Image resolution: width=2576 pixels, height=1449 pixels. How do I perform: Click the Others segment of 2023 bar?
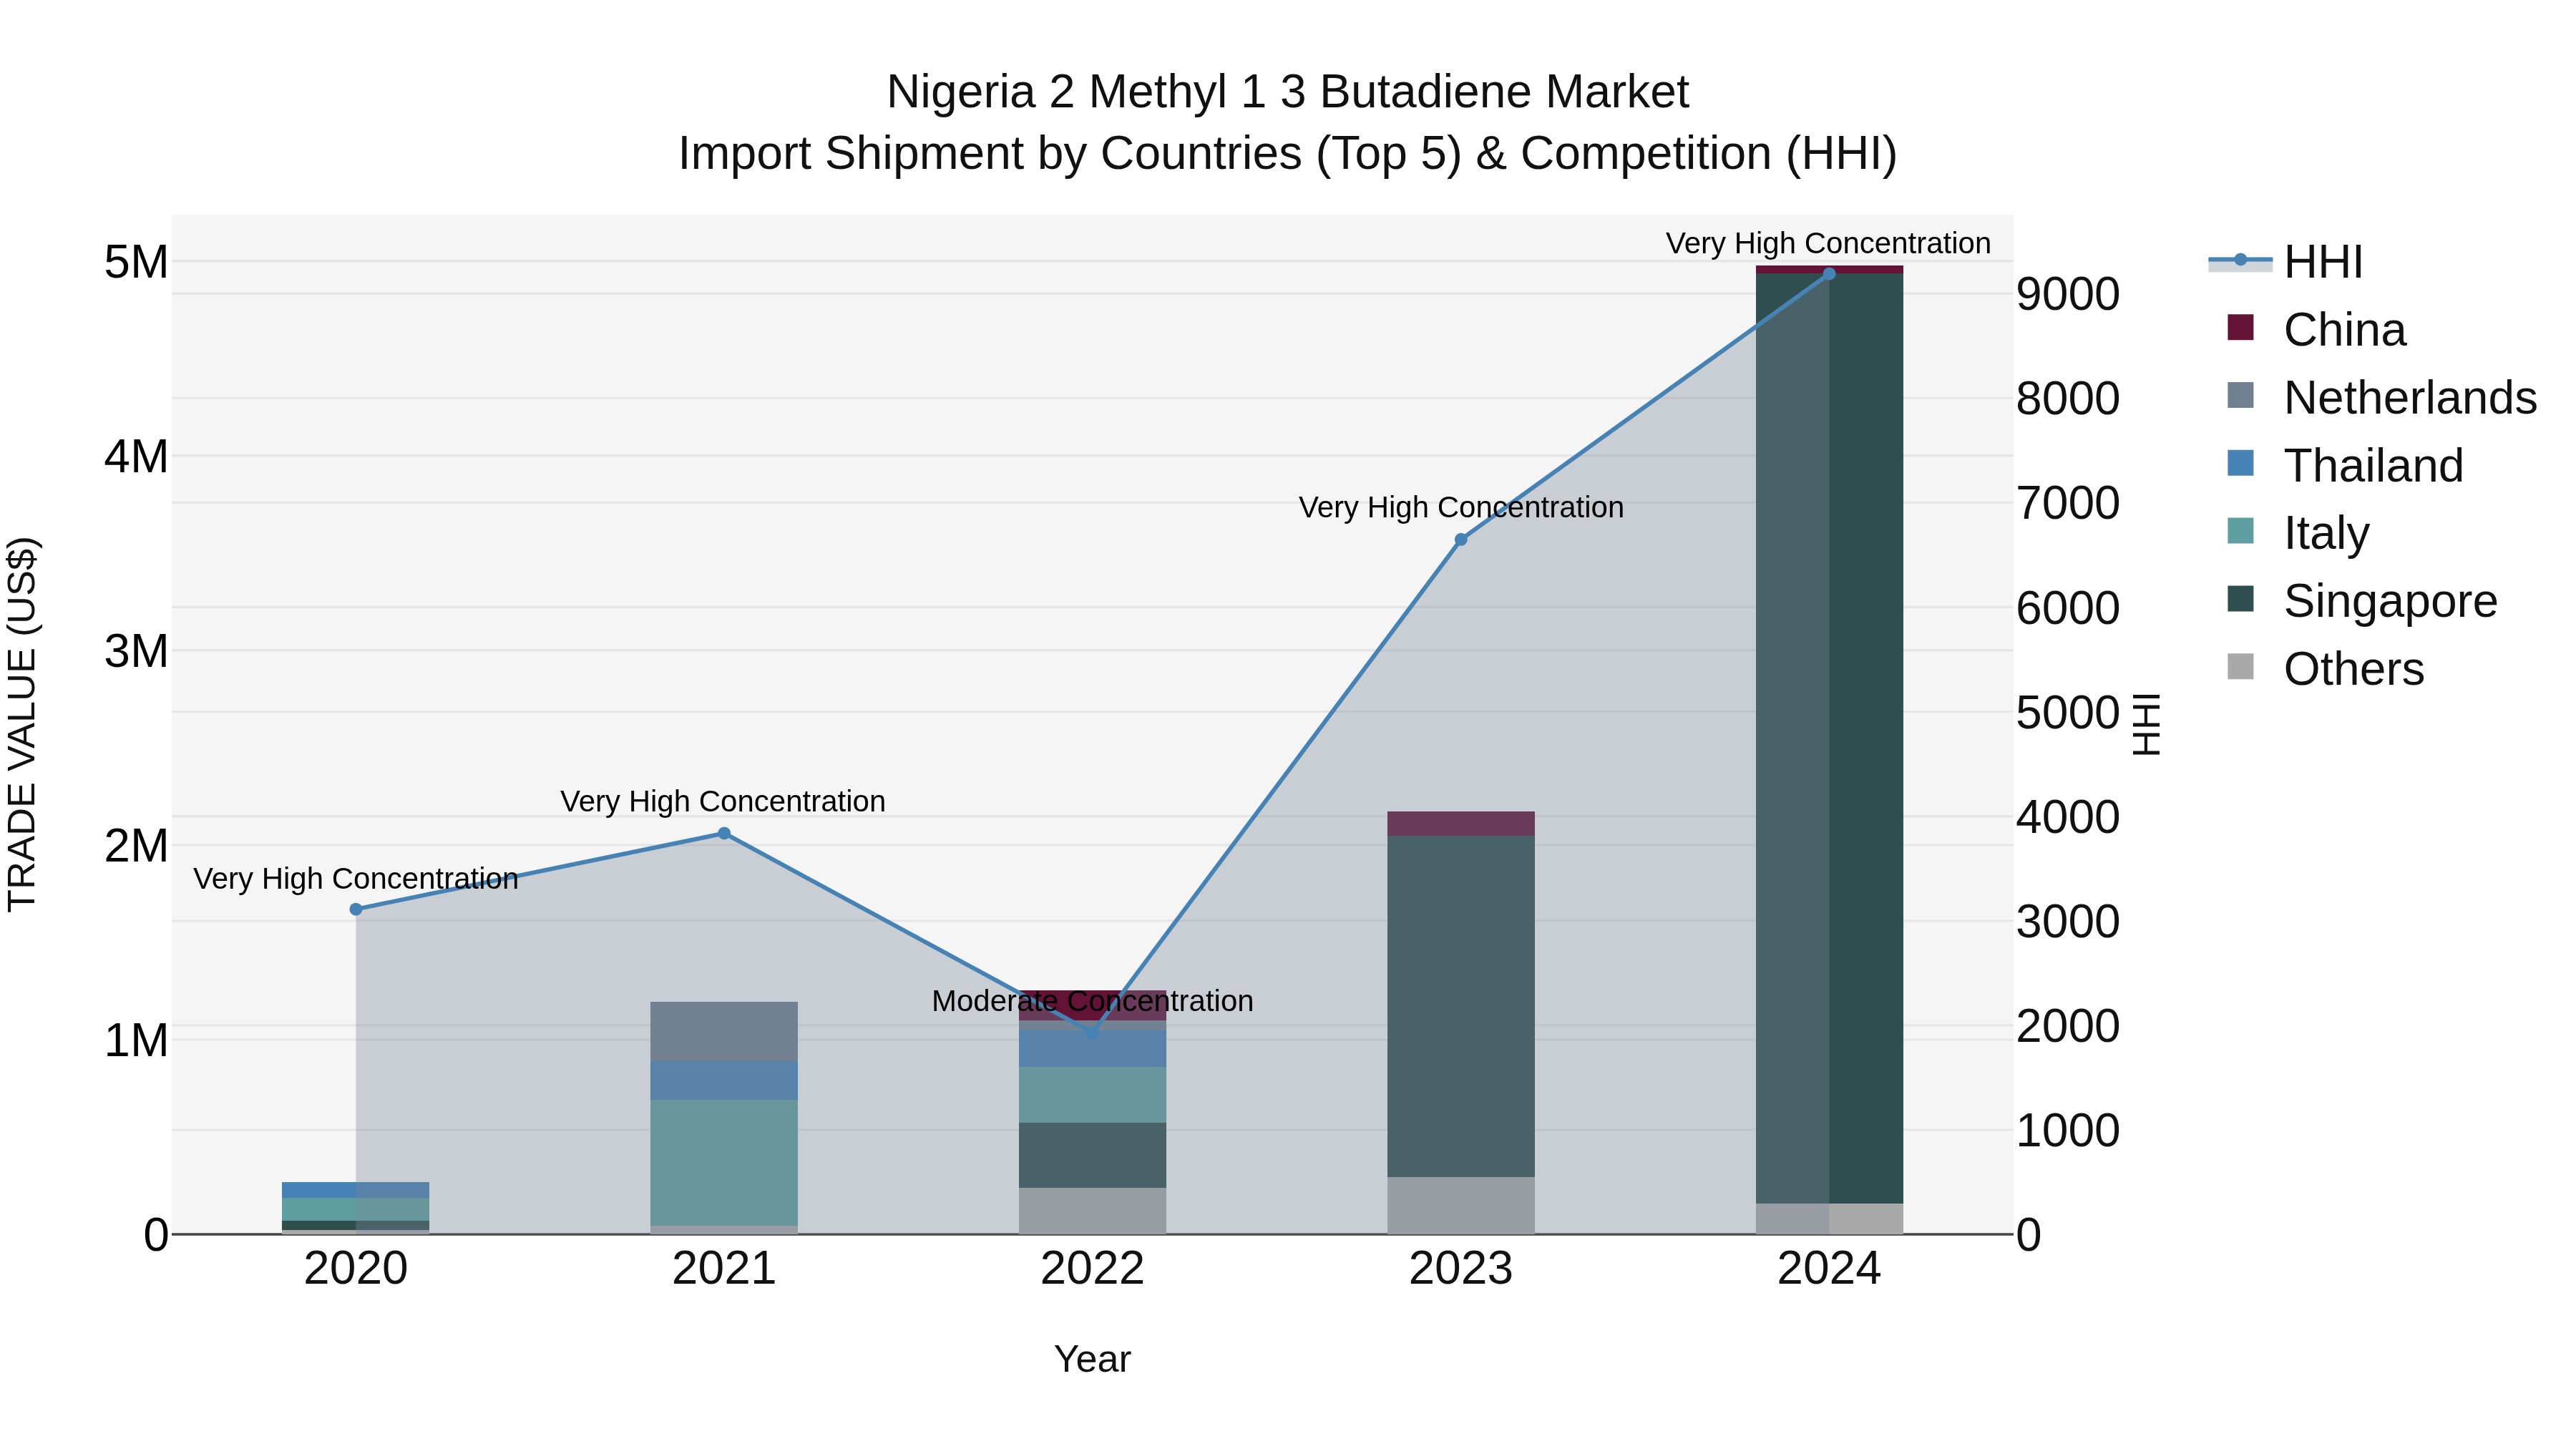(1461, 1205)
